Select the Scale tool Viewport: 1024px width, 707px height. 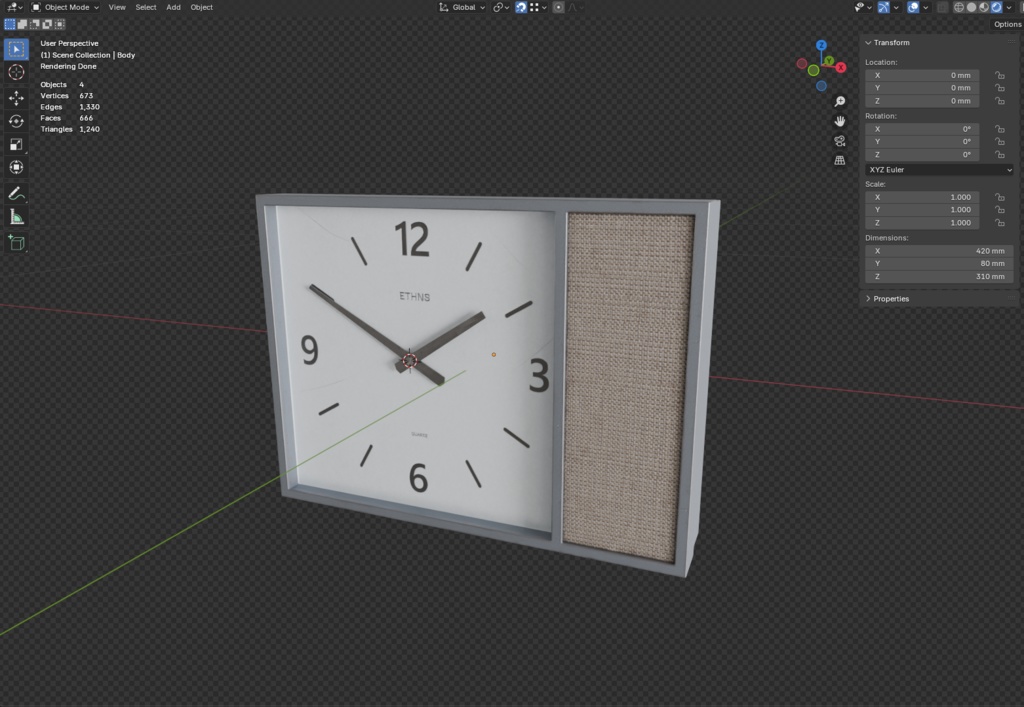pos(16,144)
